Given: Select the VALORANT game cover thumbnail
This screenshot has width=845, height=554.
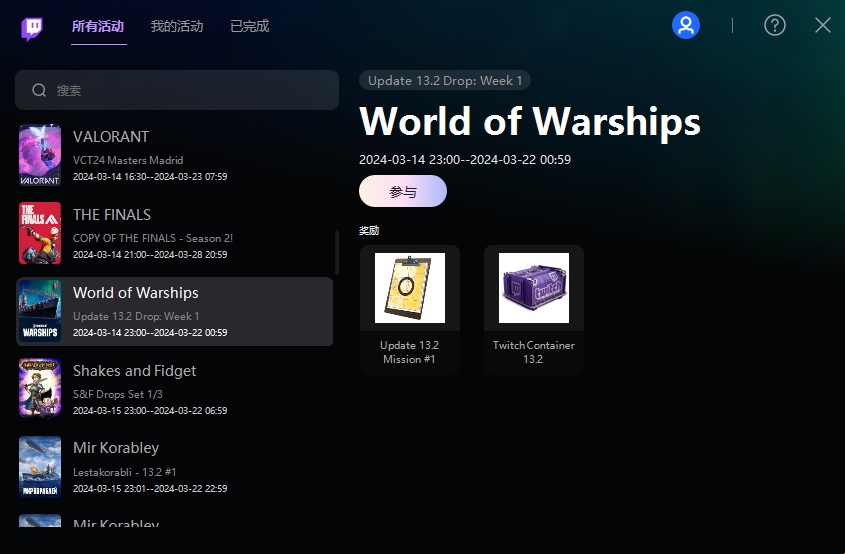Looking at the screenshot, I should 40,155.
